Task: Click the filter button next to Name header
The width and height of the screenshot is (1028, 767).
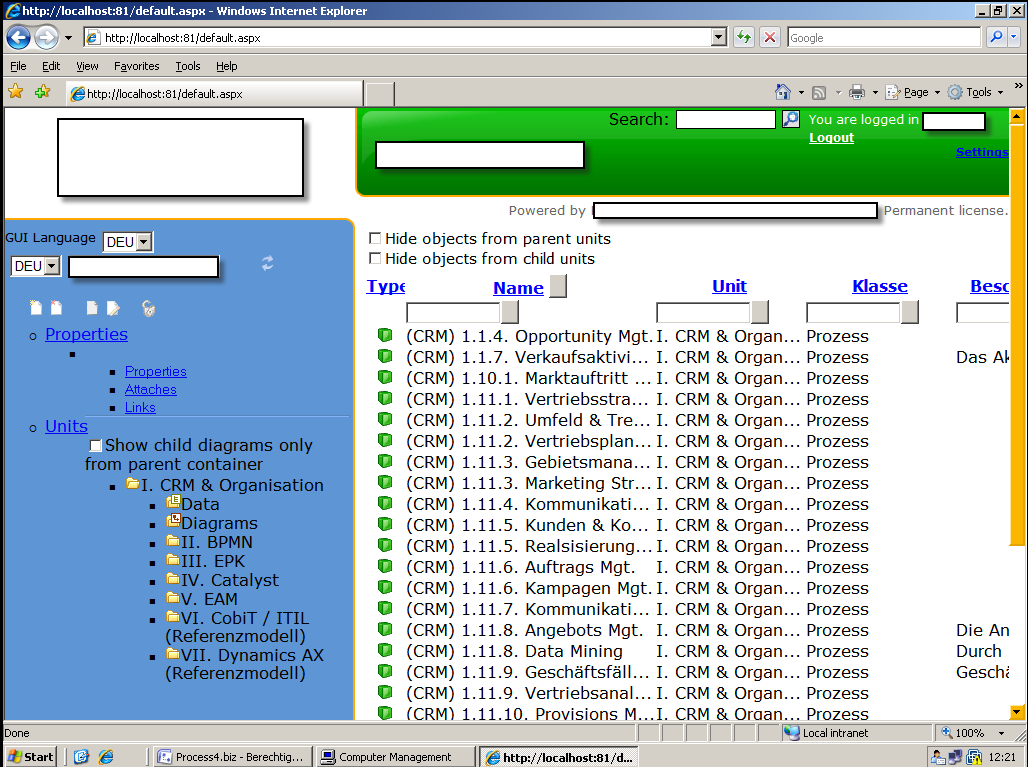Action: (558, 286)
